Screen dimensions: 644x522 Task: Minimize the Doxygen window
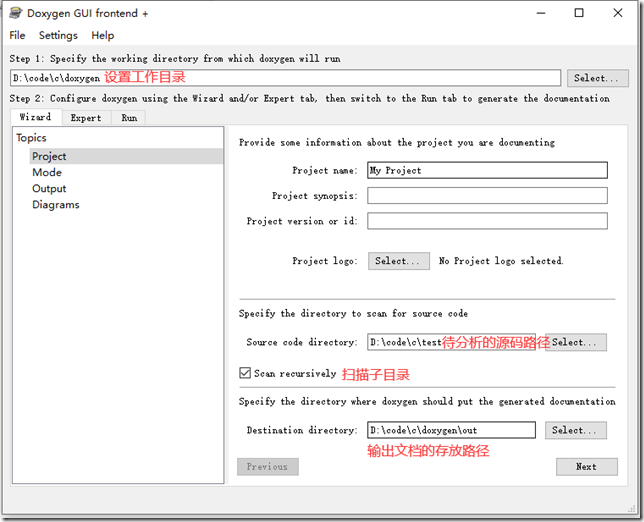coord(541,13)
